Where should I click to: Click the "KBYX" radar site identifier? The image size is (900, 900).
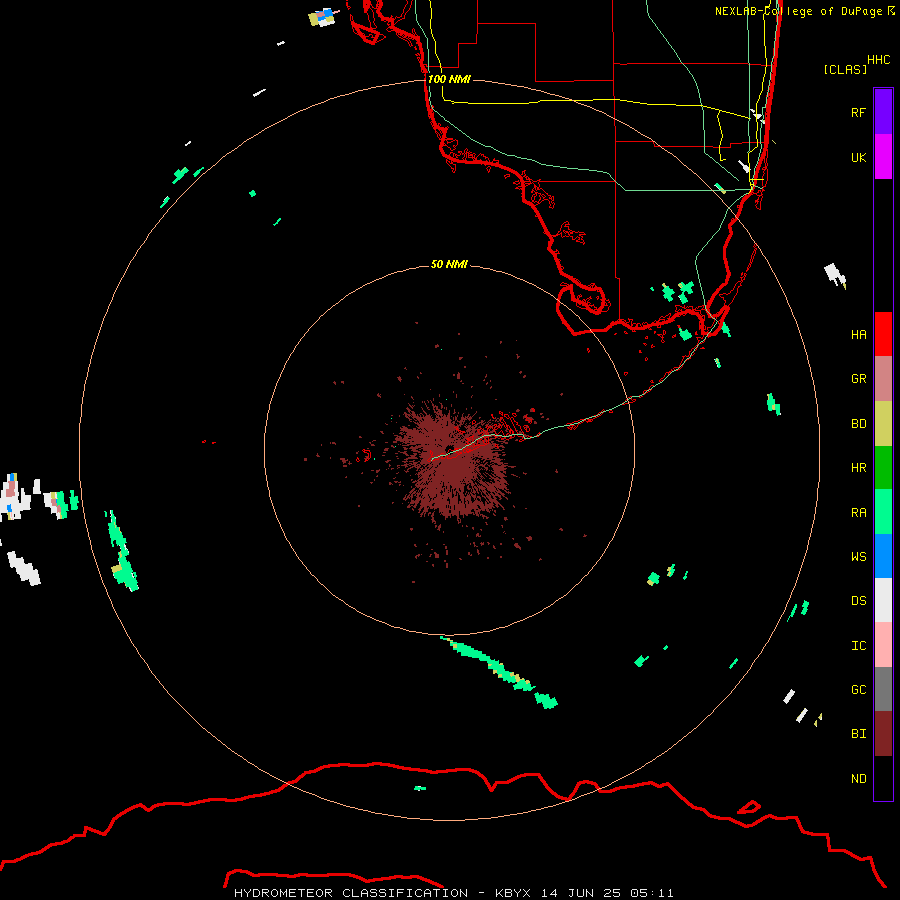point(513,893)
